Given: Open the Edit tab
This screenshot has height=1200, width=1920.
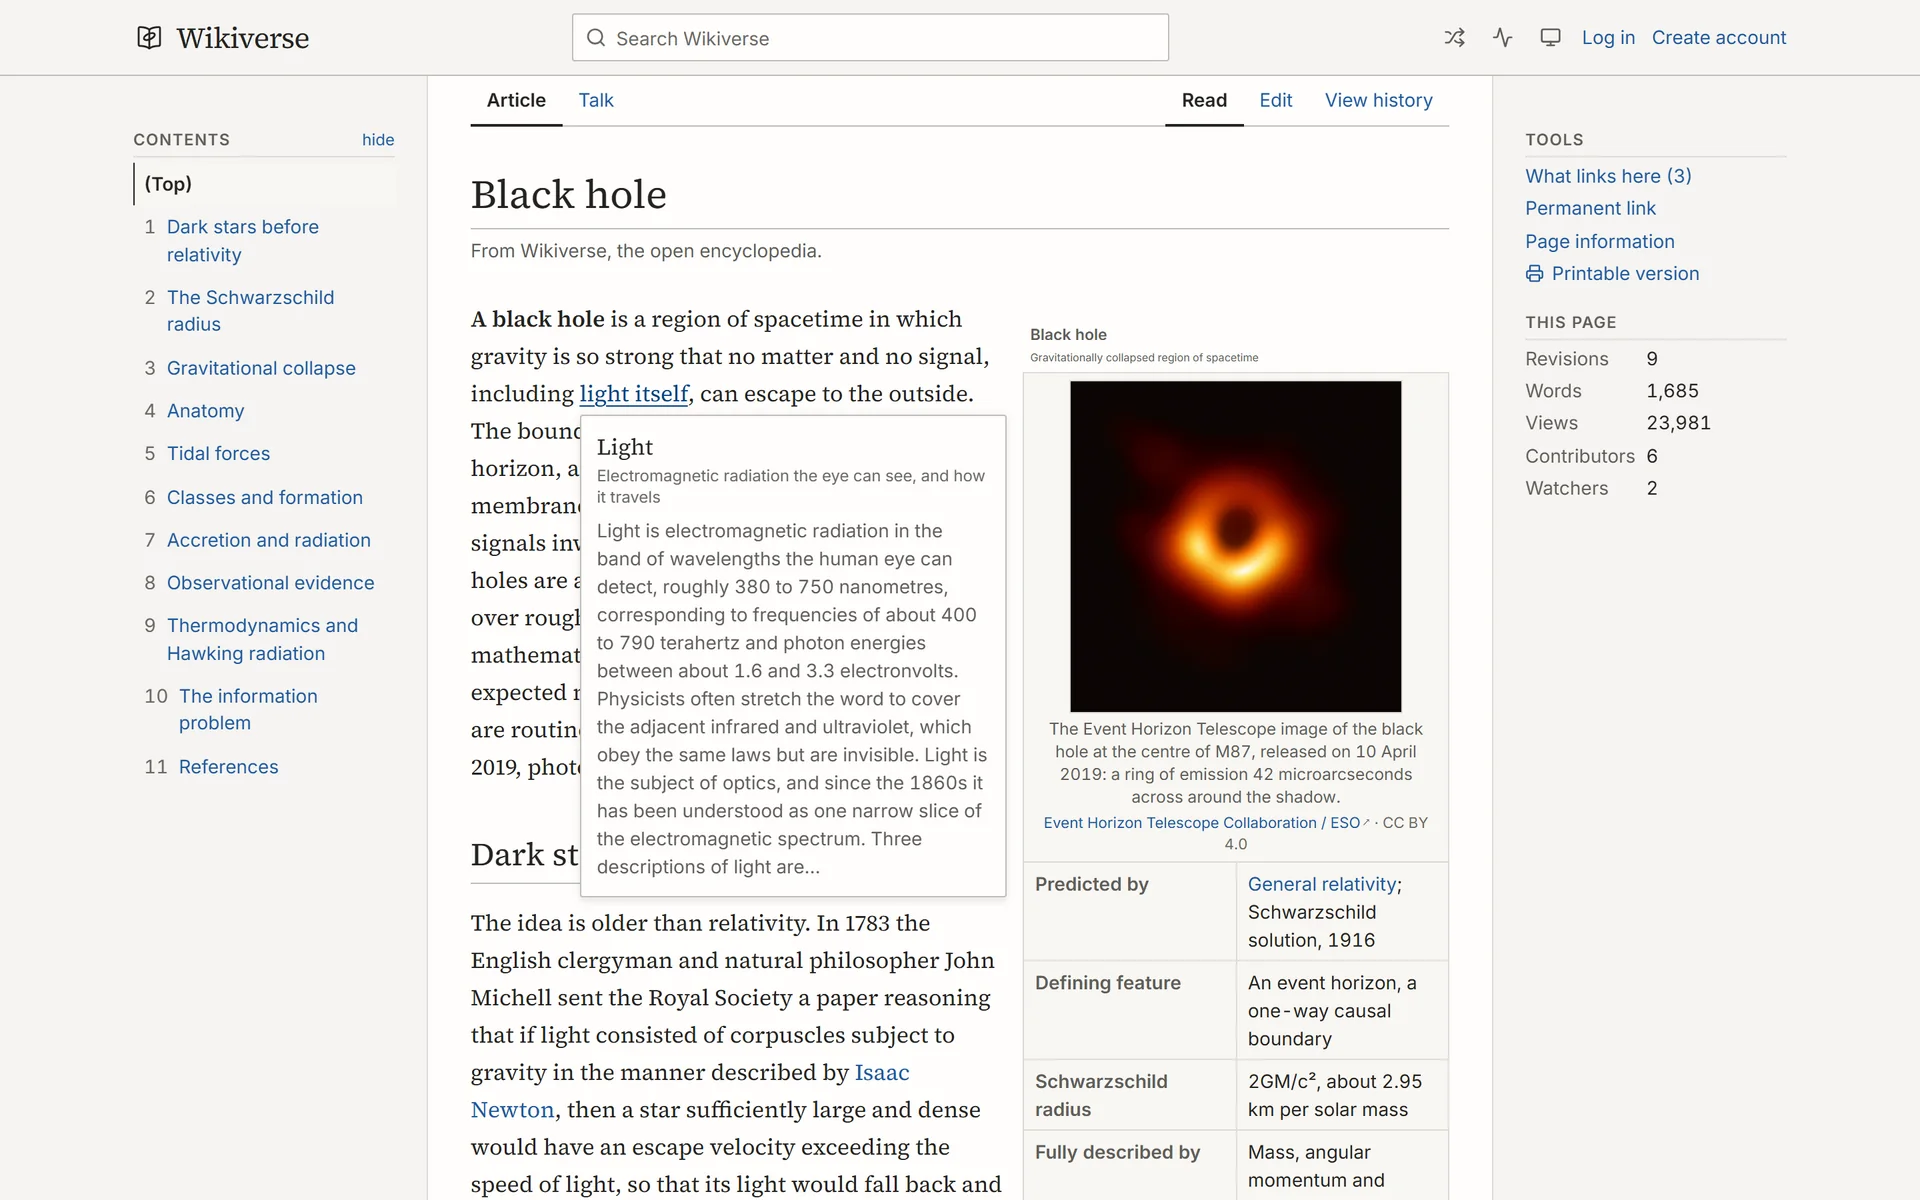Looking at the screenshot, I should [1275, 100].
